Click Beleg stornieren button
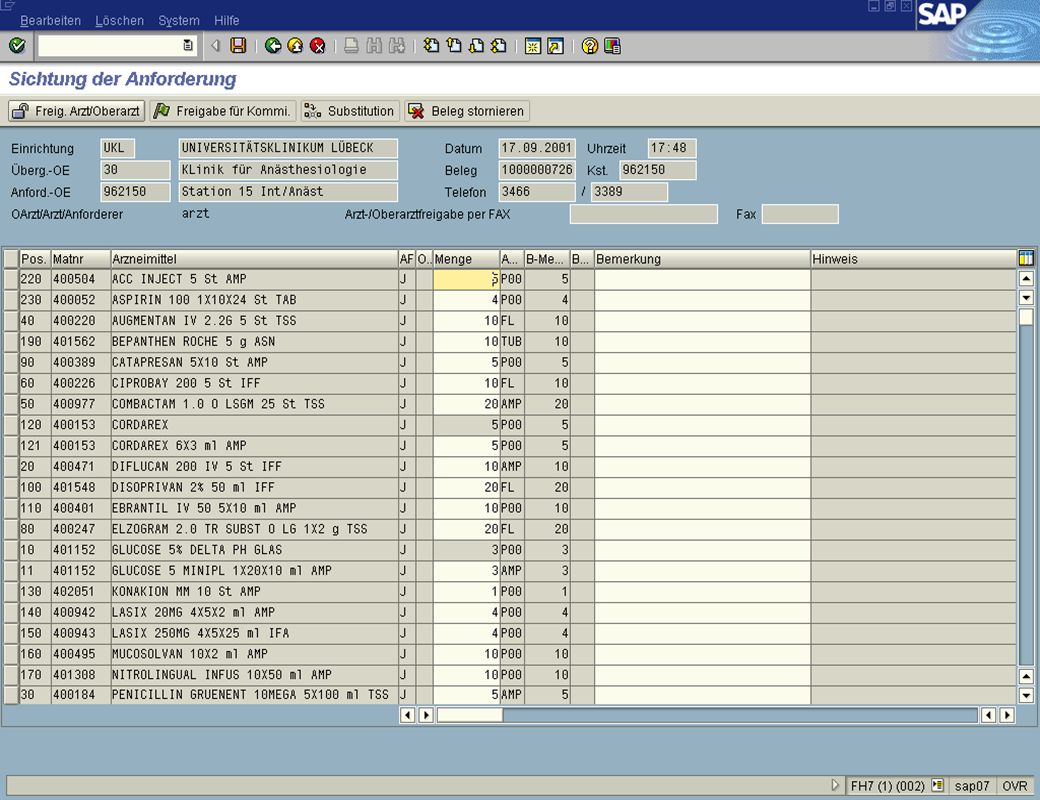Screen dimensions: 1040x800 (467, 111)
